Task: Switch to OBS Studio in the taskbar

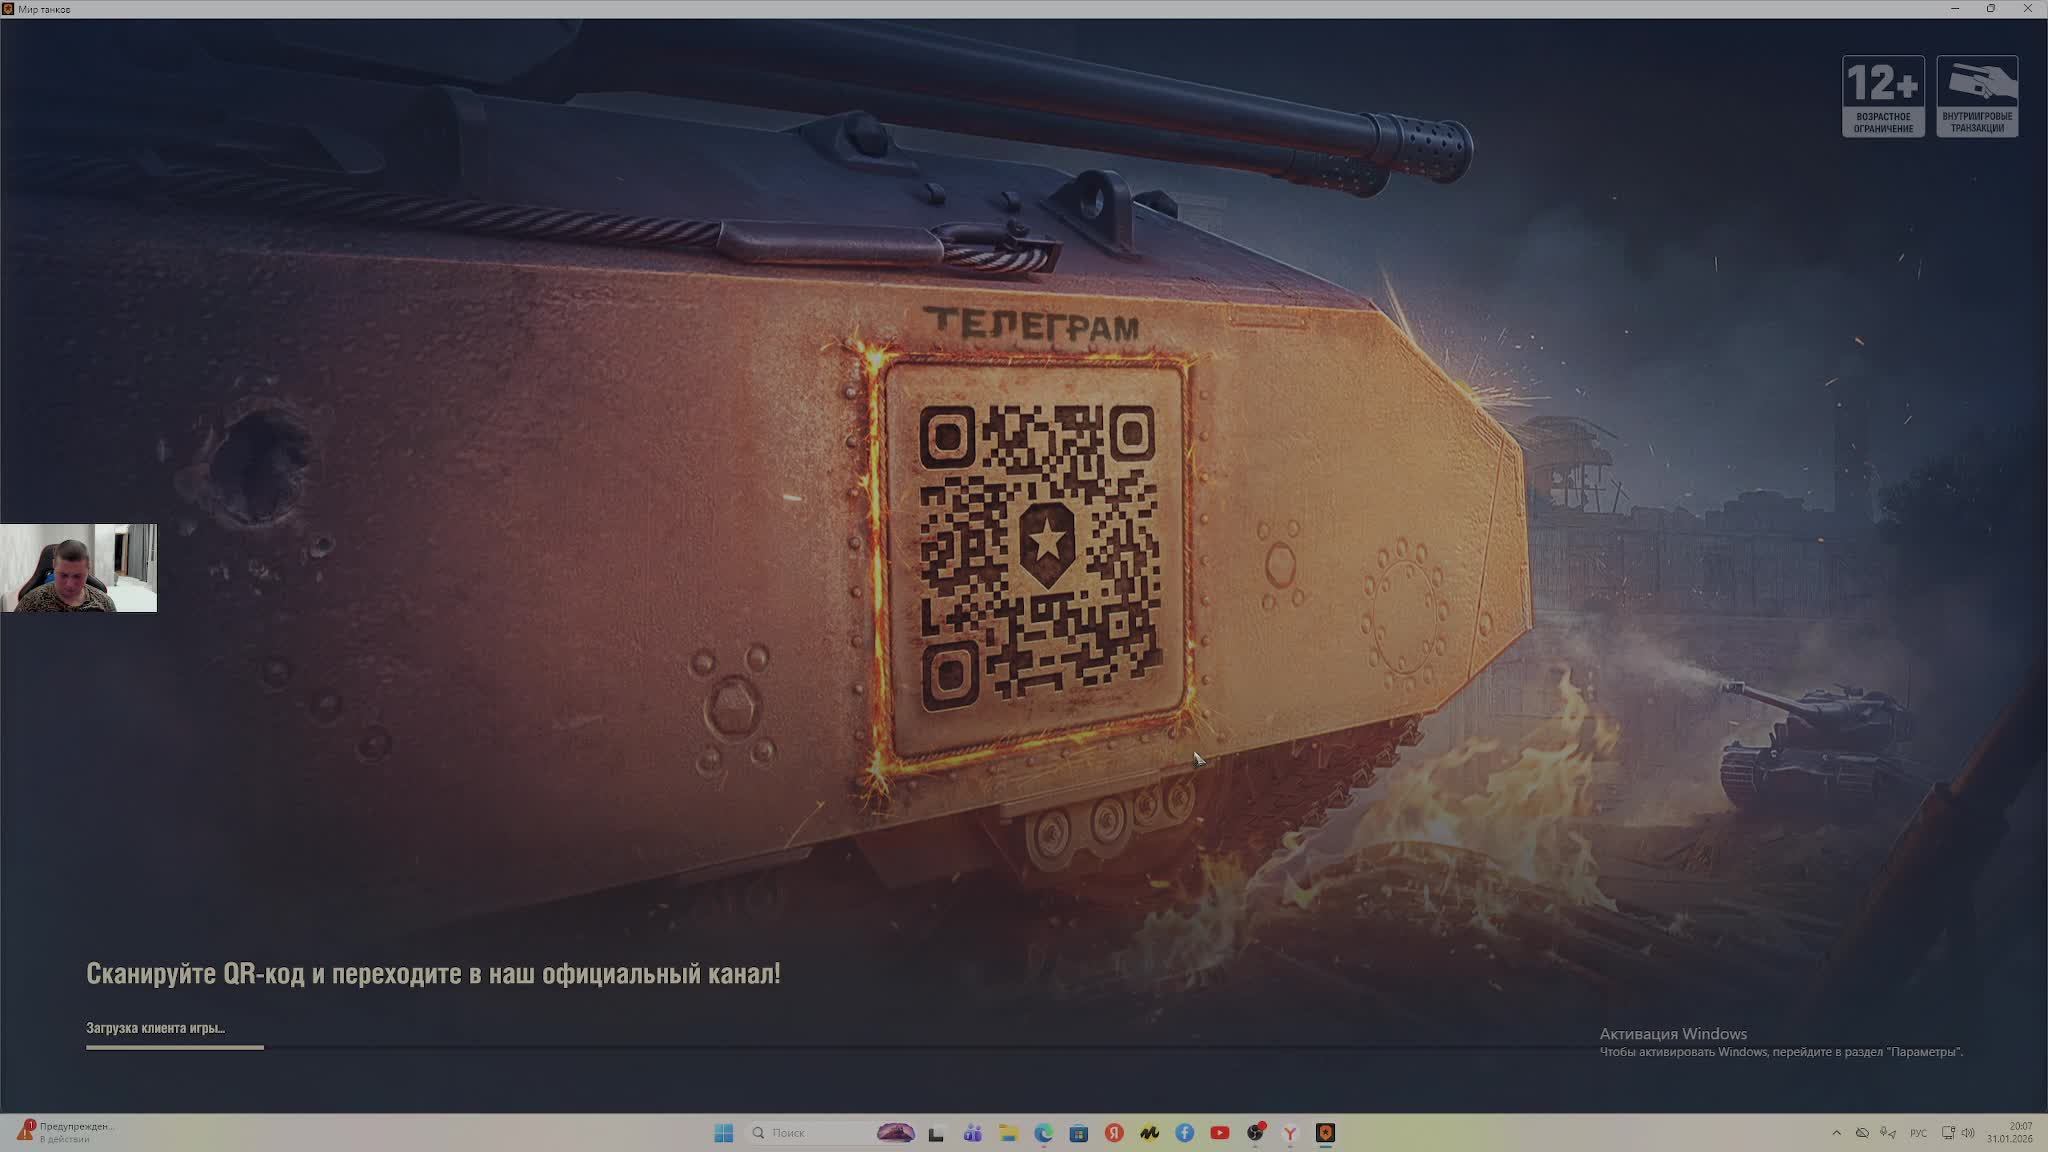Action: pyautogui.click(x=1255, y=1133)
